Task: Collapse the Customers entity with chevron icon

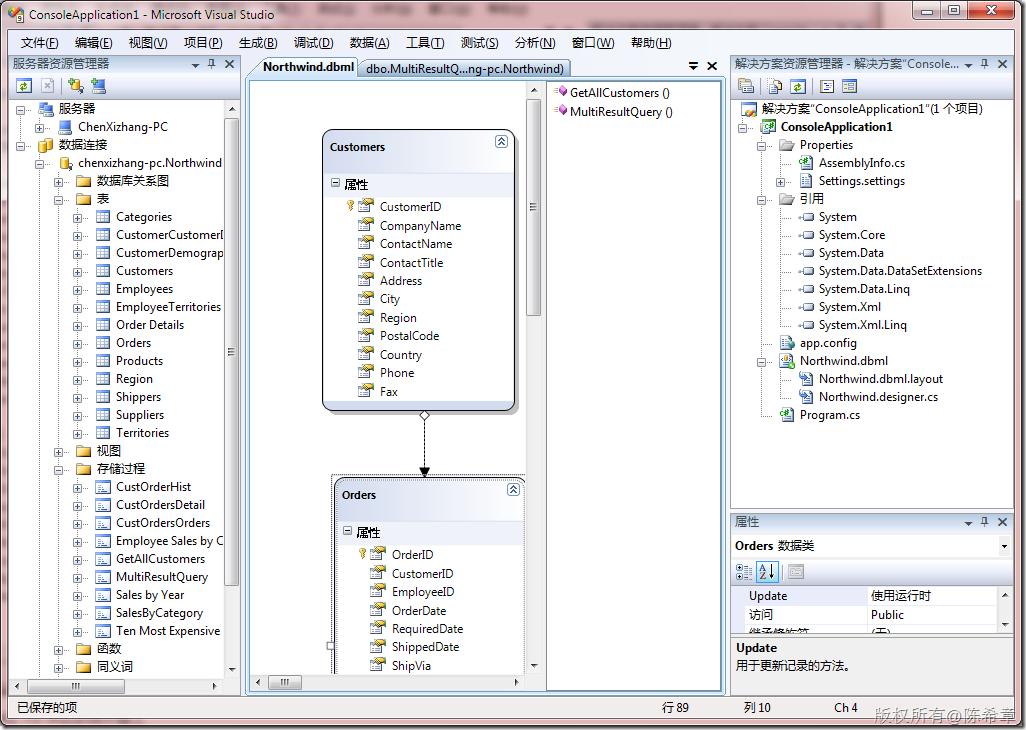Action: [501, 141]
